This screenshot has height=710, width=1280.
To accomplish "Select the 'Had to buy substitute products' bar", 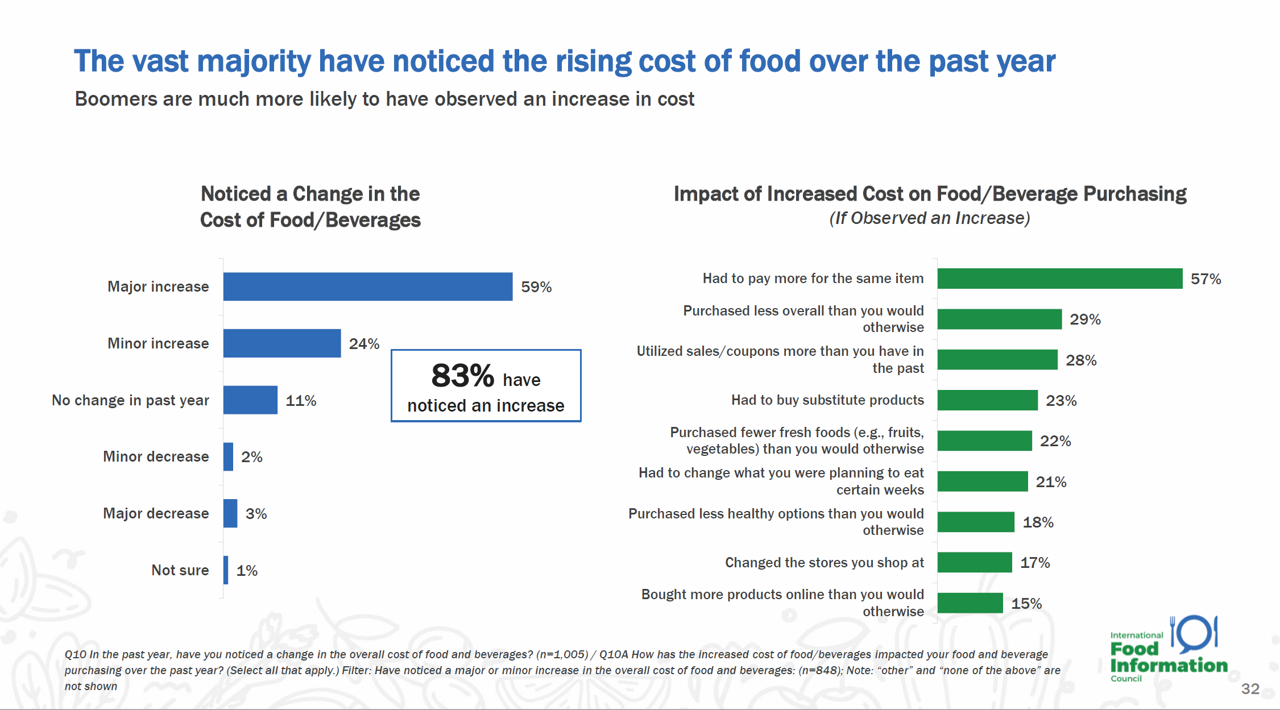I will [987, 400].
